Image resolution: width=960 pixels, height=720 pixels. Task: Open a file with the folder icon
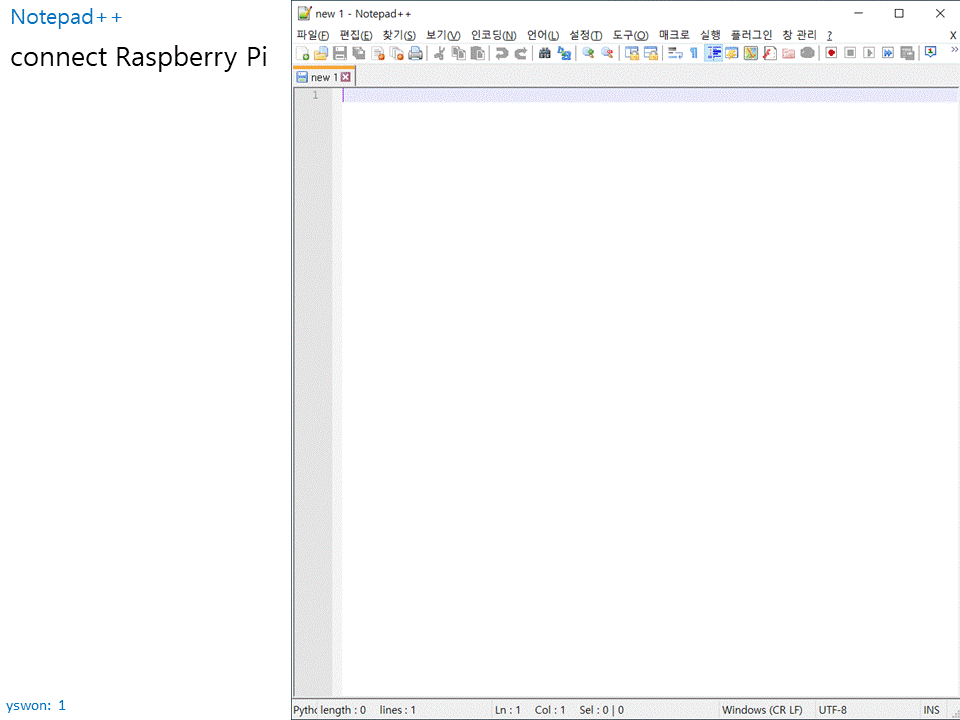321,53
